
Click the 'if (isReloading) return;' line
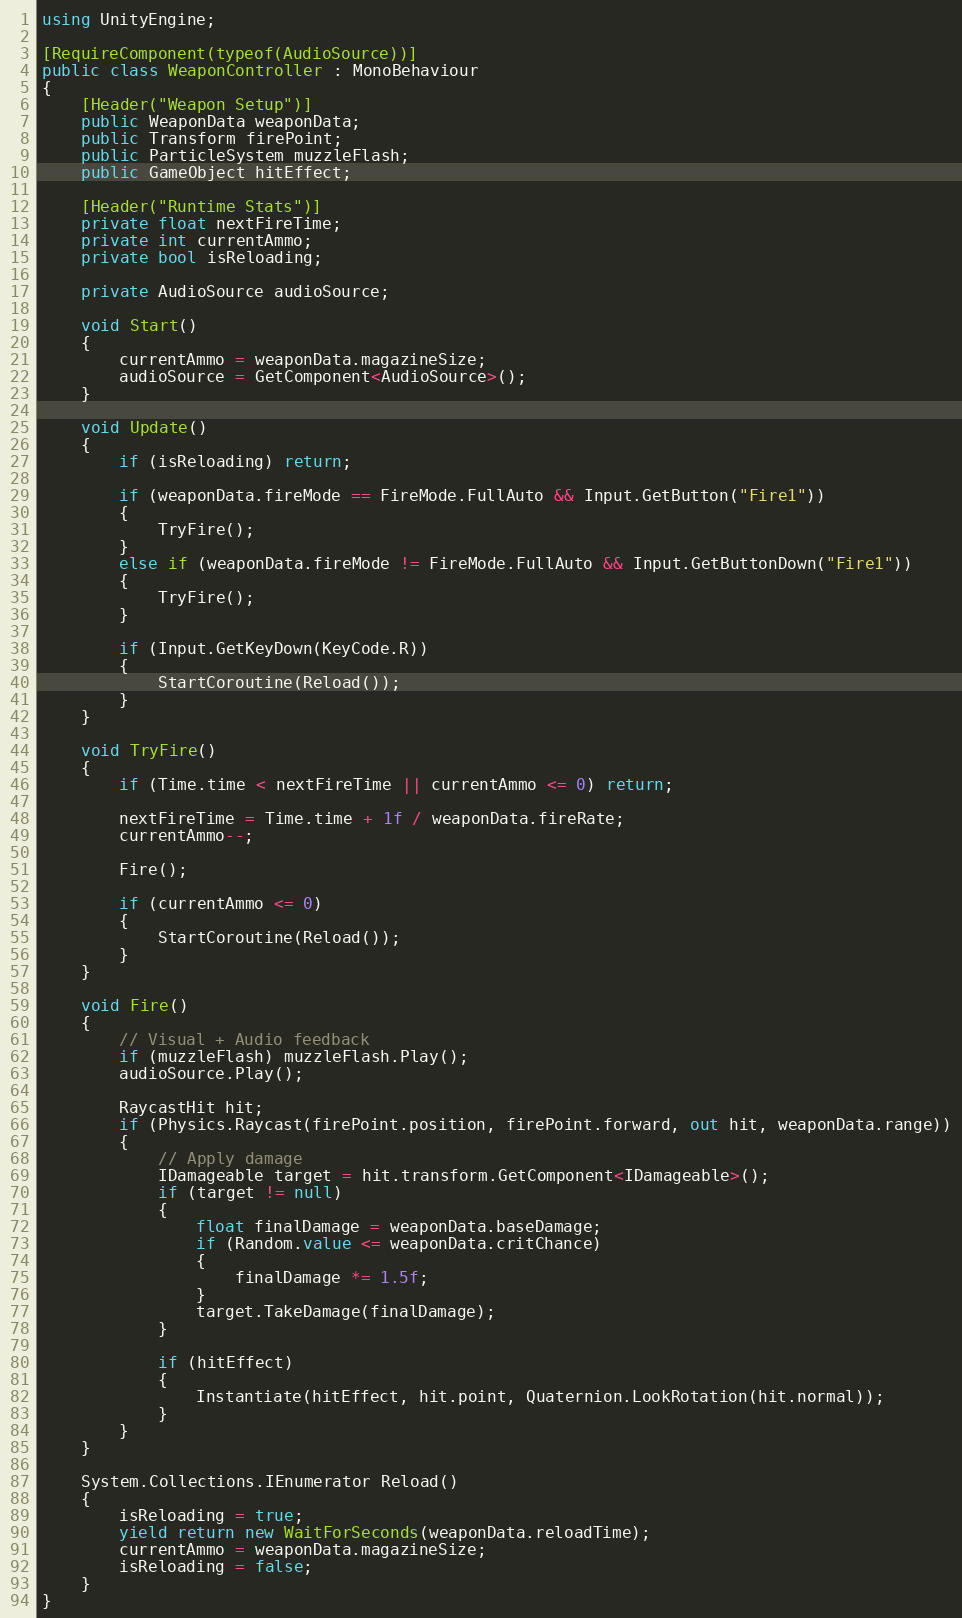235,462
